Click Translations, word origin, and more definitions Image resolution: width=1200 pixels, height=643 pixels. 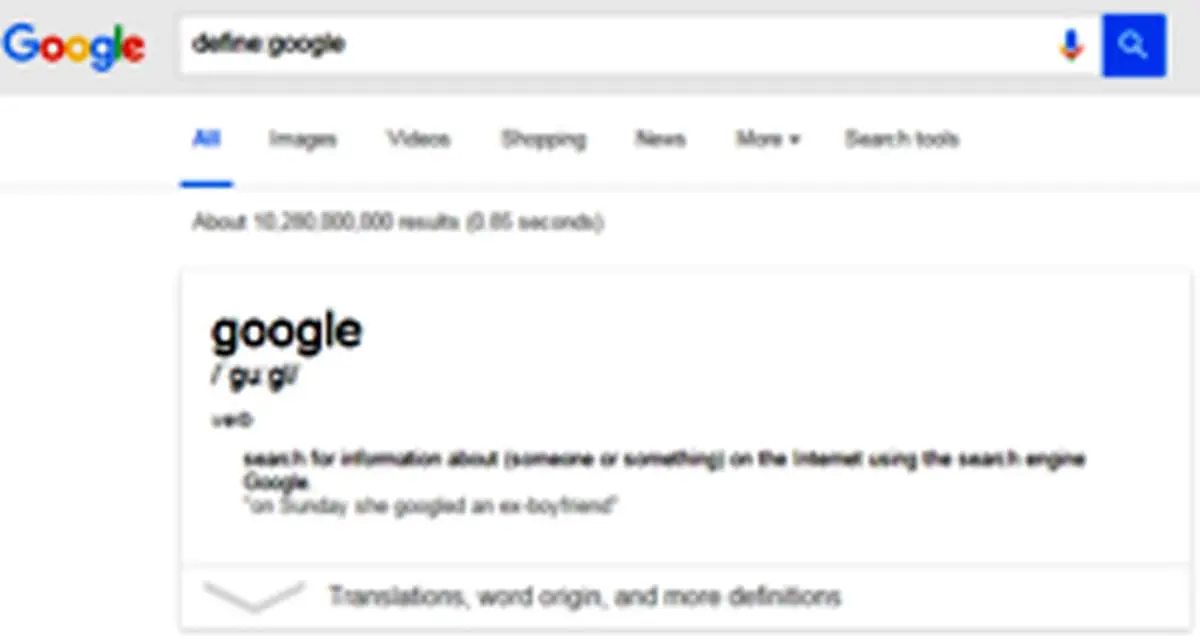tap(585, 597)
